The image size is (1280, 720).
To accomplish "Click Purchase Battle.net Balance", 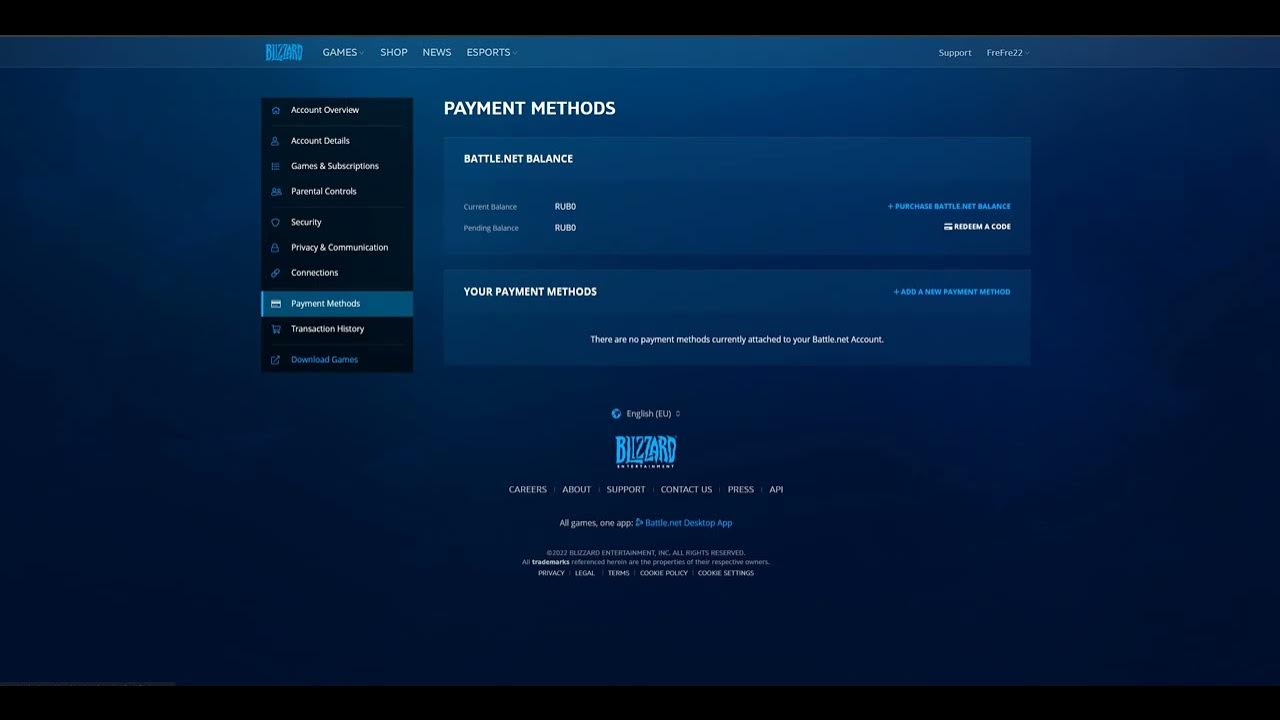I will (949, 206).
